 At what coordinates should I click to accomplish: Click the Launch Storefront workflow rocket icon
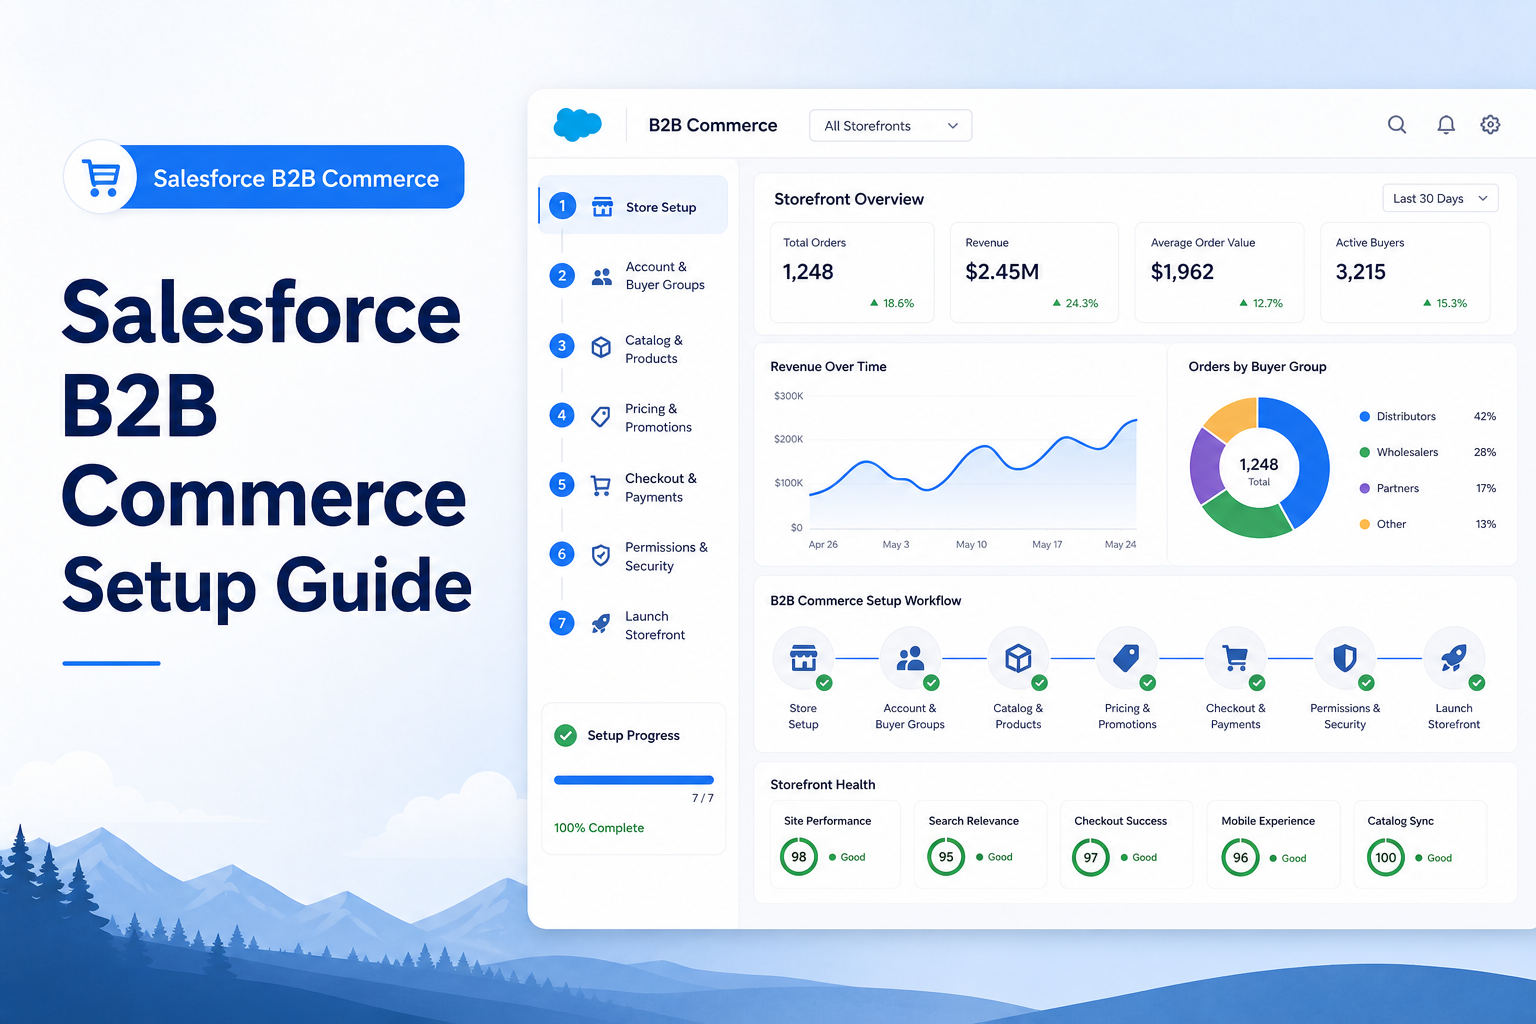(x=1454, y=658)
